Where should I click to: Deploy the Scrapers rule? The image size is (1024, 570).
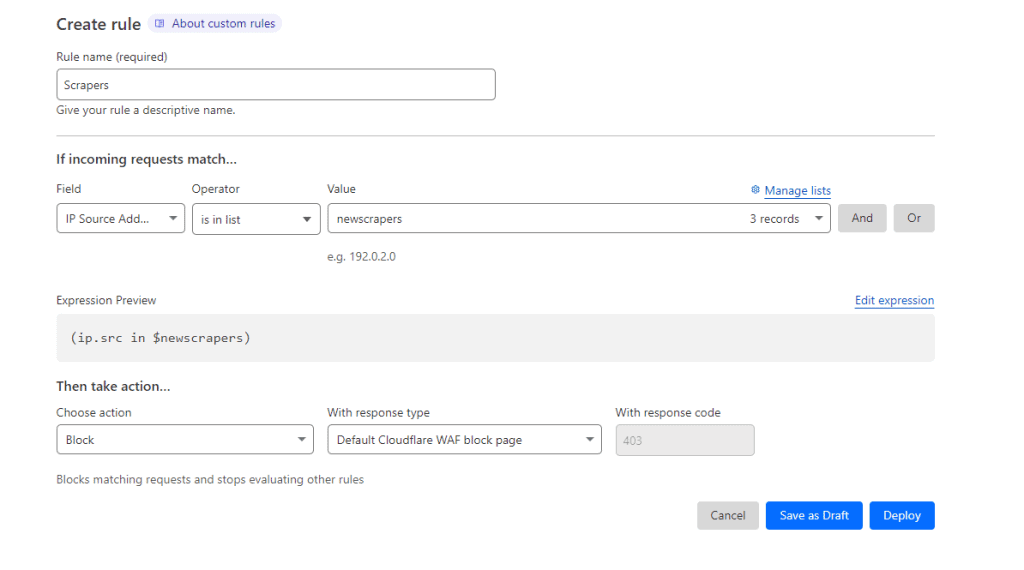[901, 516]
